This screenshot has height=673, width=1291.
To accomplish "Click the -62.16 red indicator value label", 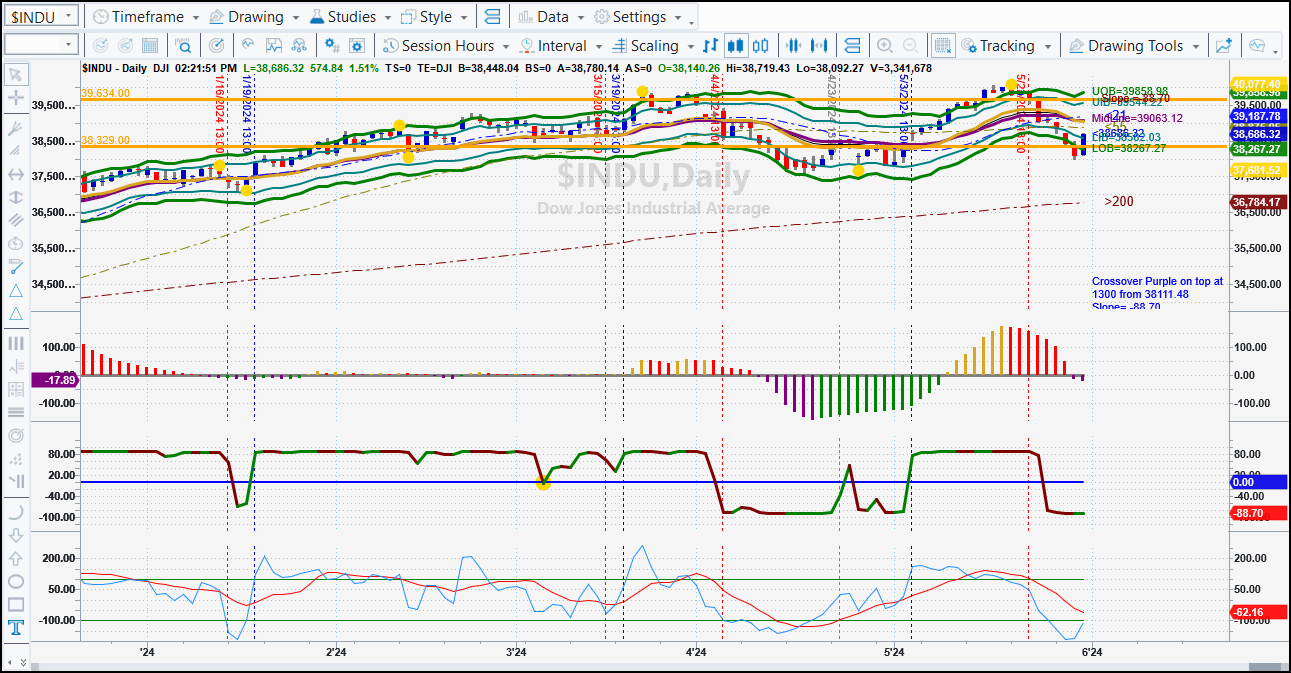I will tap(1257, 612).
